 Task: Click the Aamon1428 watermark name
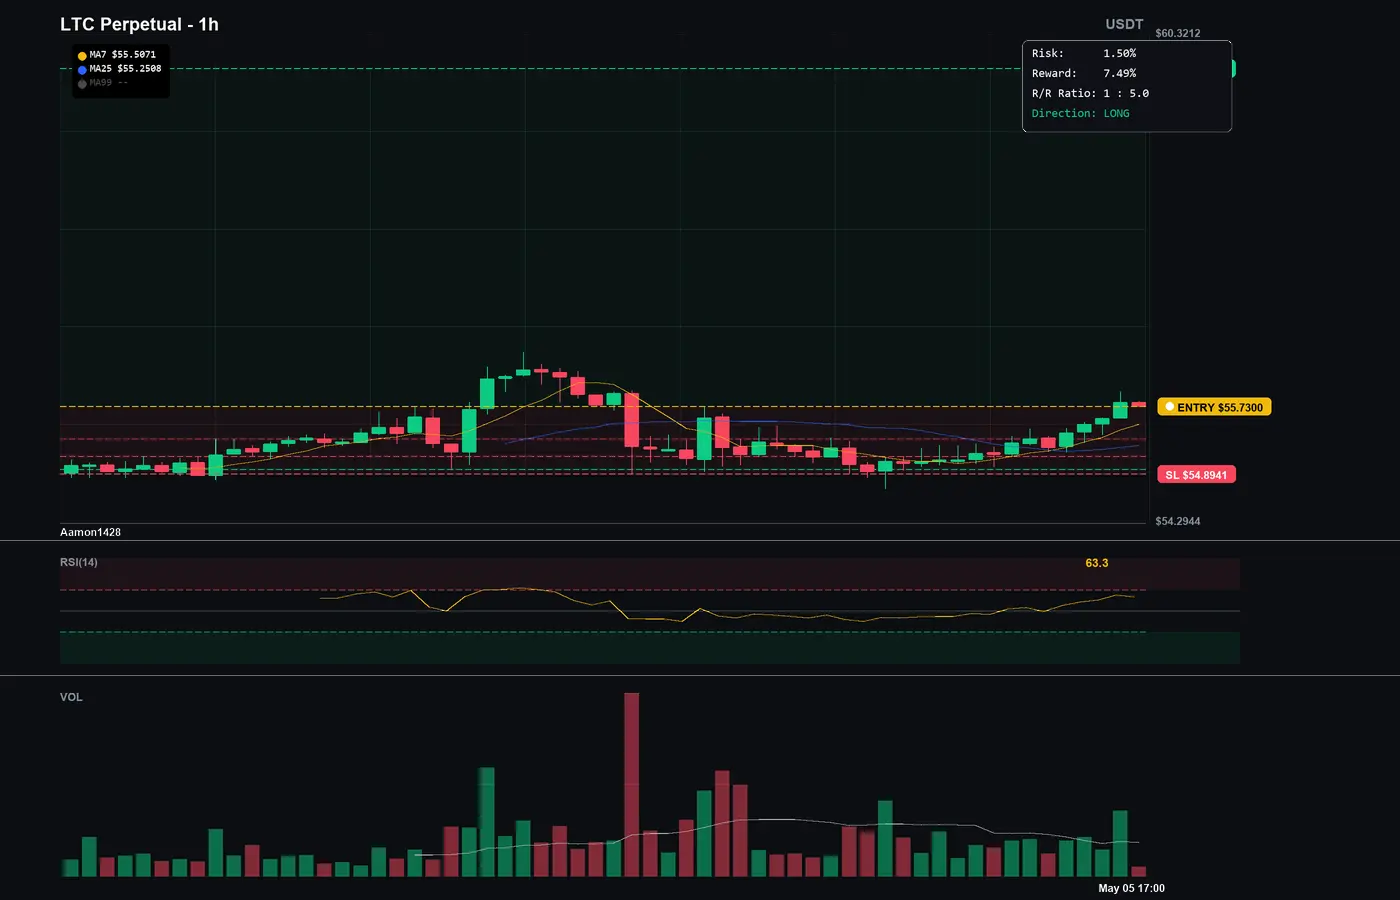pos(90,532)
